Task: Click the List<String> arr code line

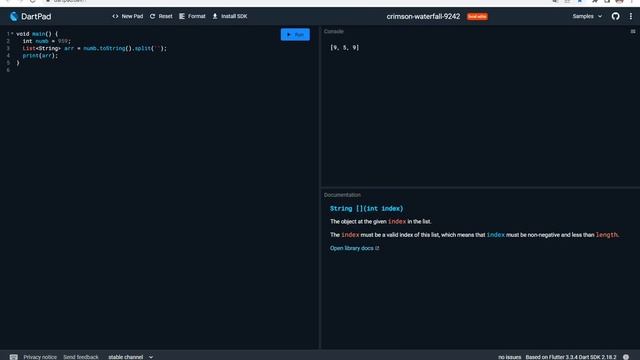Action: click(x=95, y=49)
